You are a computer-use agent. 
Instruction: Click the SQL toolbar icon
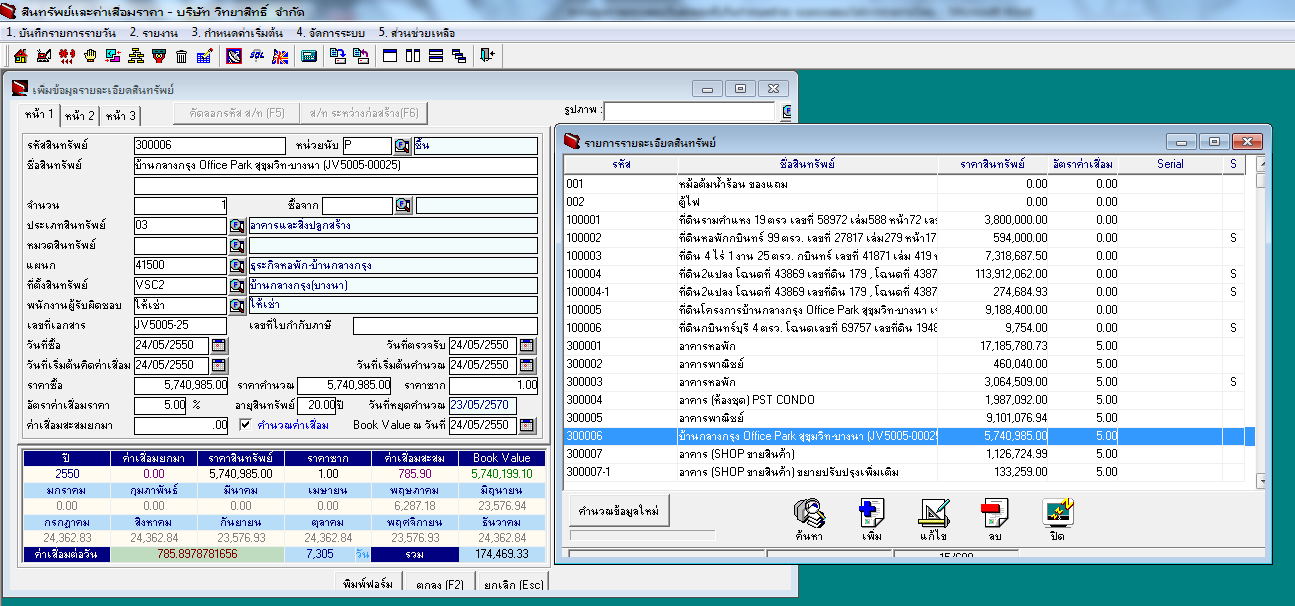click(x=257, y=56)
